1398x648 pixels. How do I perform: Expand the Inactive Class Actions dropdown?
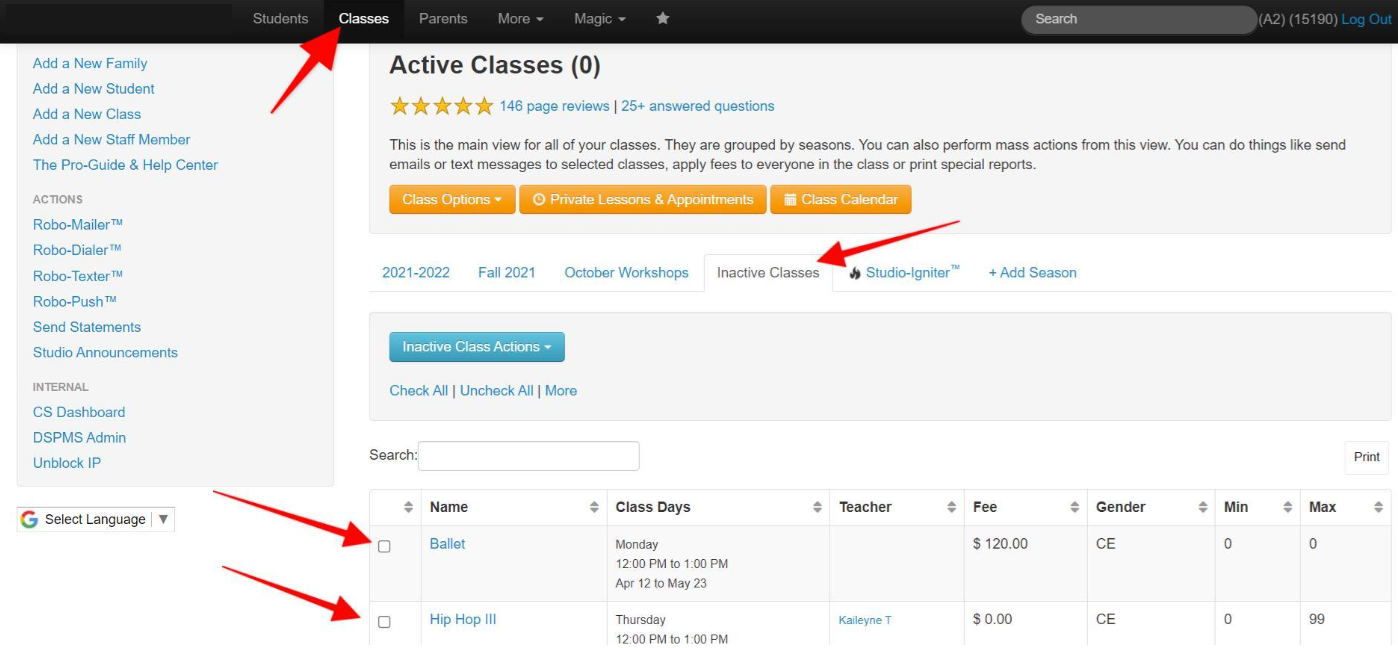click(x=477, y=347)
